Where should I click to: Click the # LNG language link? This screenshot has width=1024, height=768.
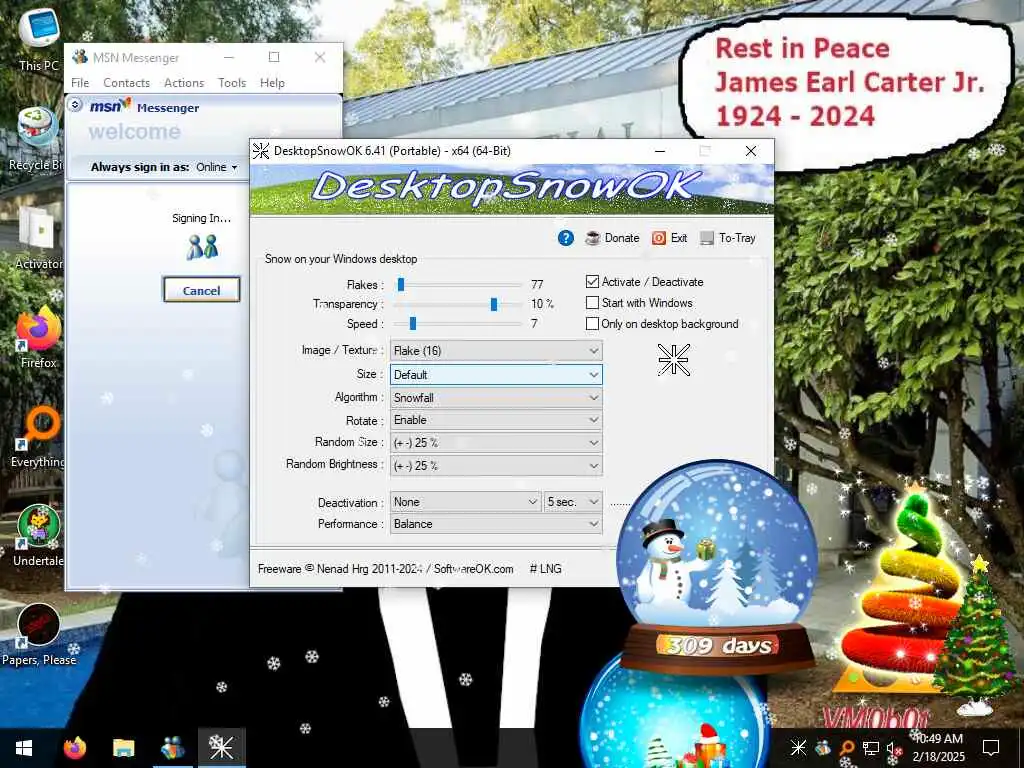(545, 569)
